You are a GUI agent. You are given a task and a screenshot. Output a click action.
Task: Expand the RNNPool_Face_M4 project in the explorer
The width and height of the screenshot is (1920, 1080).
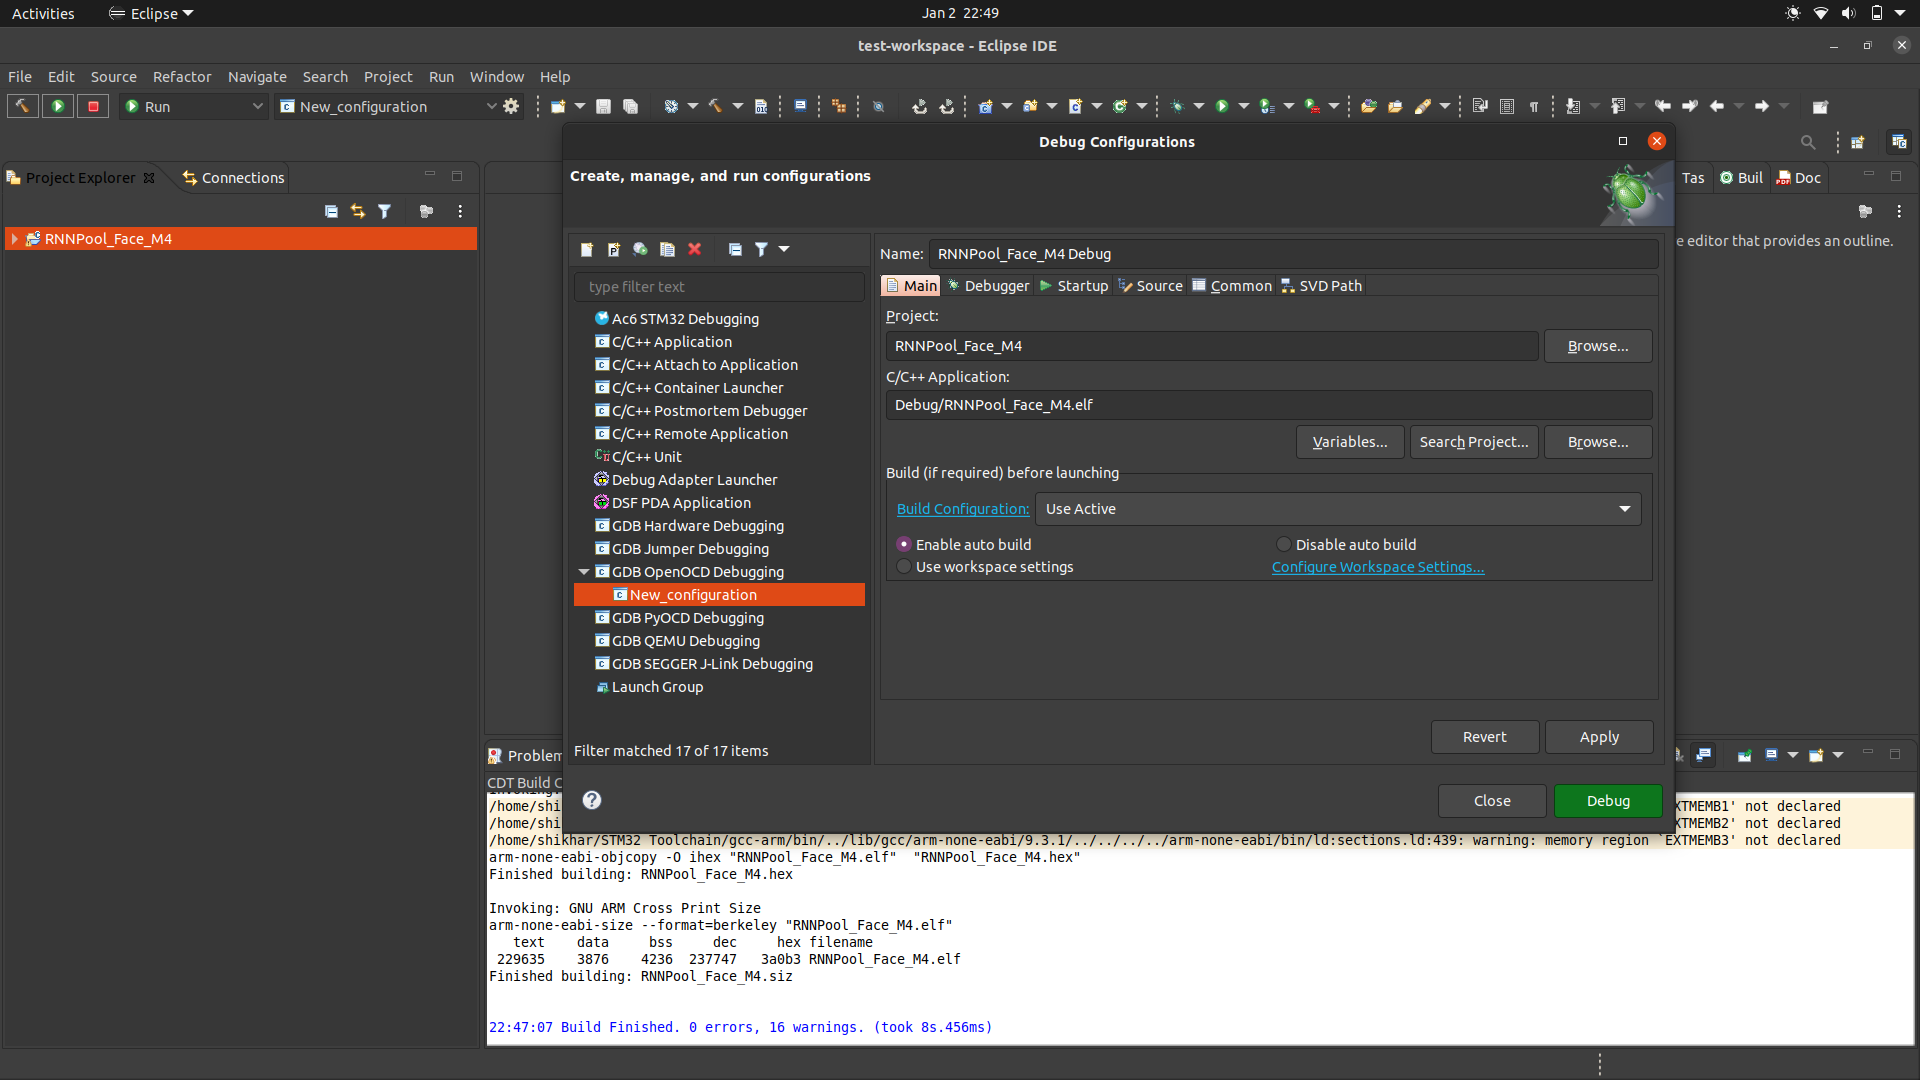(x=14, y=239)
